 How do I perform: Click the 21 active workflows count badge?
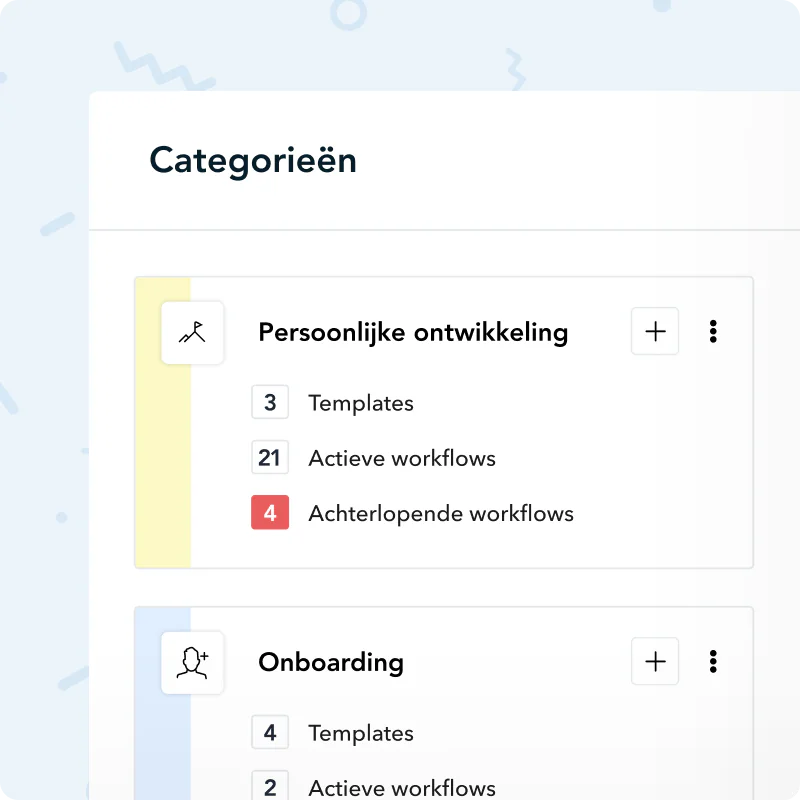coord(270,459)
